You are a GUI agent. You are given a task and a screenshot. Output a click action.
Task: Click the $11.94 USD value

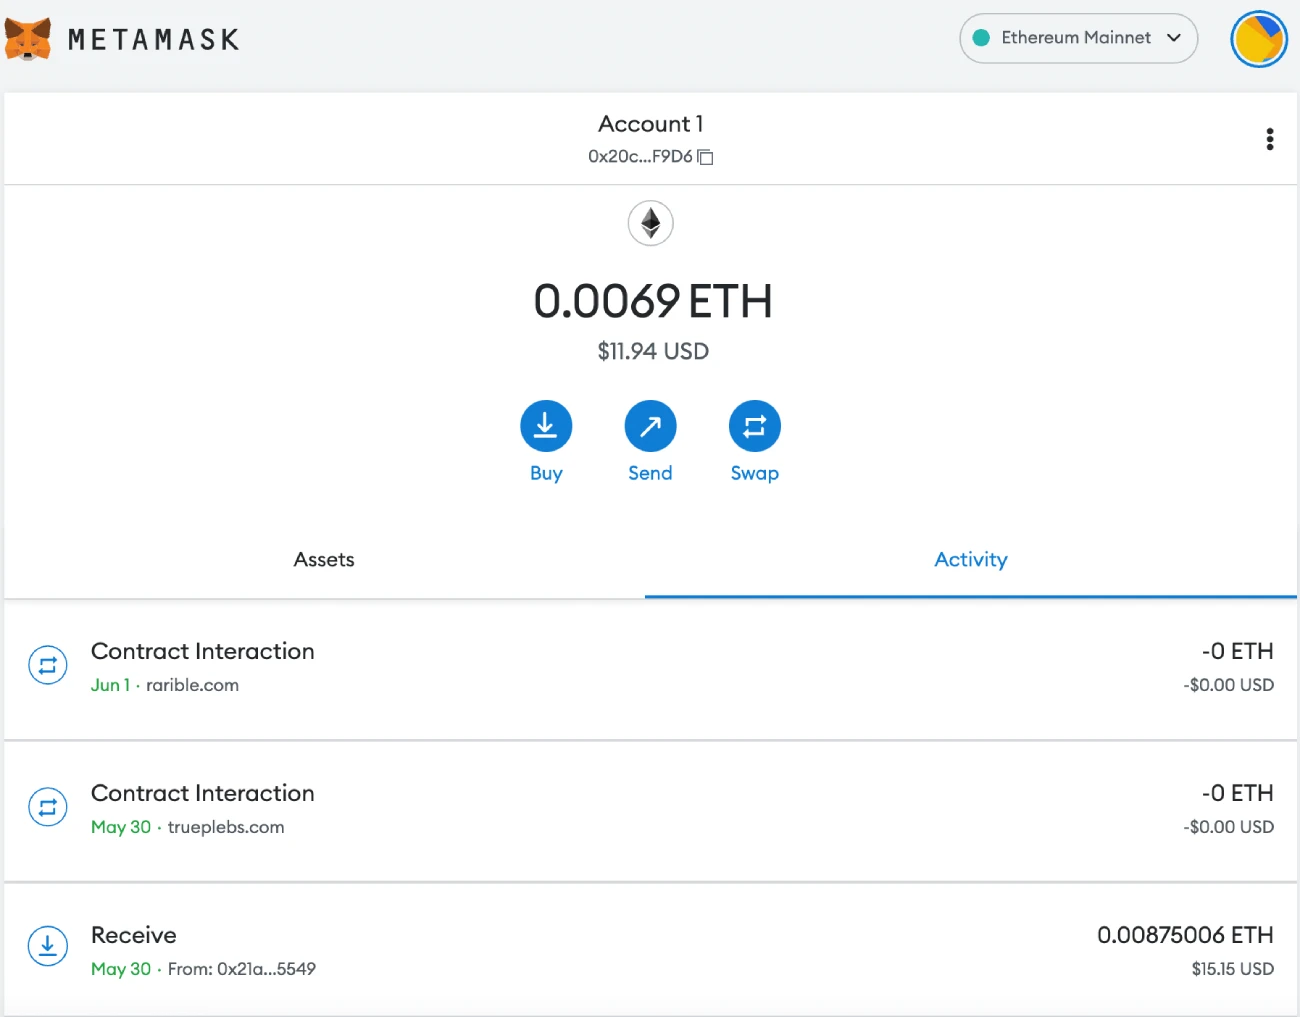pyautogui.click(x=653, y=351)
